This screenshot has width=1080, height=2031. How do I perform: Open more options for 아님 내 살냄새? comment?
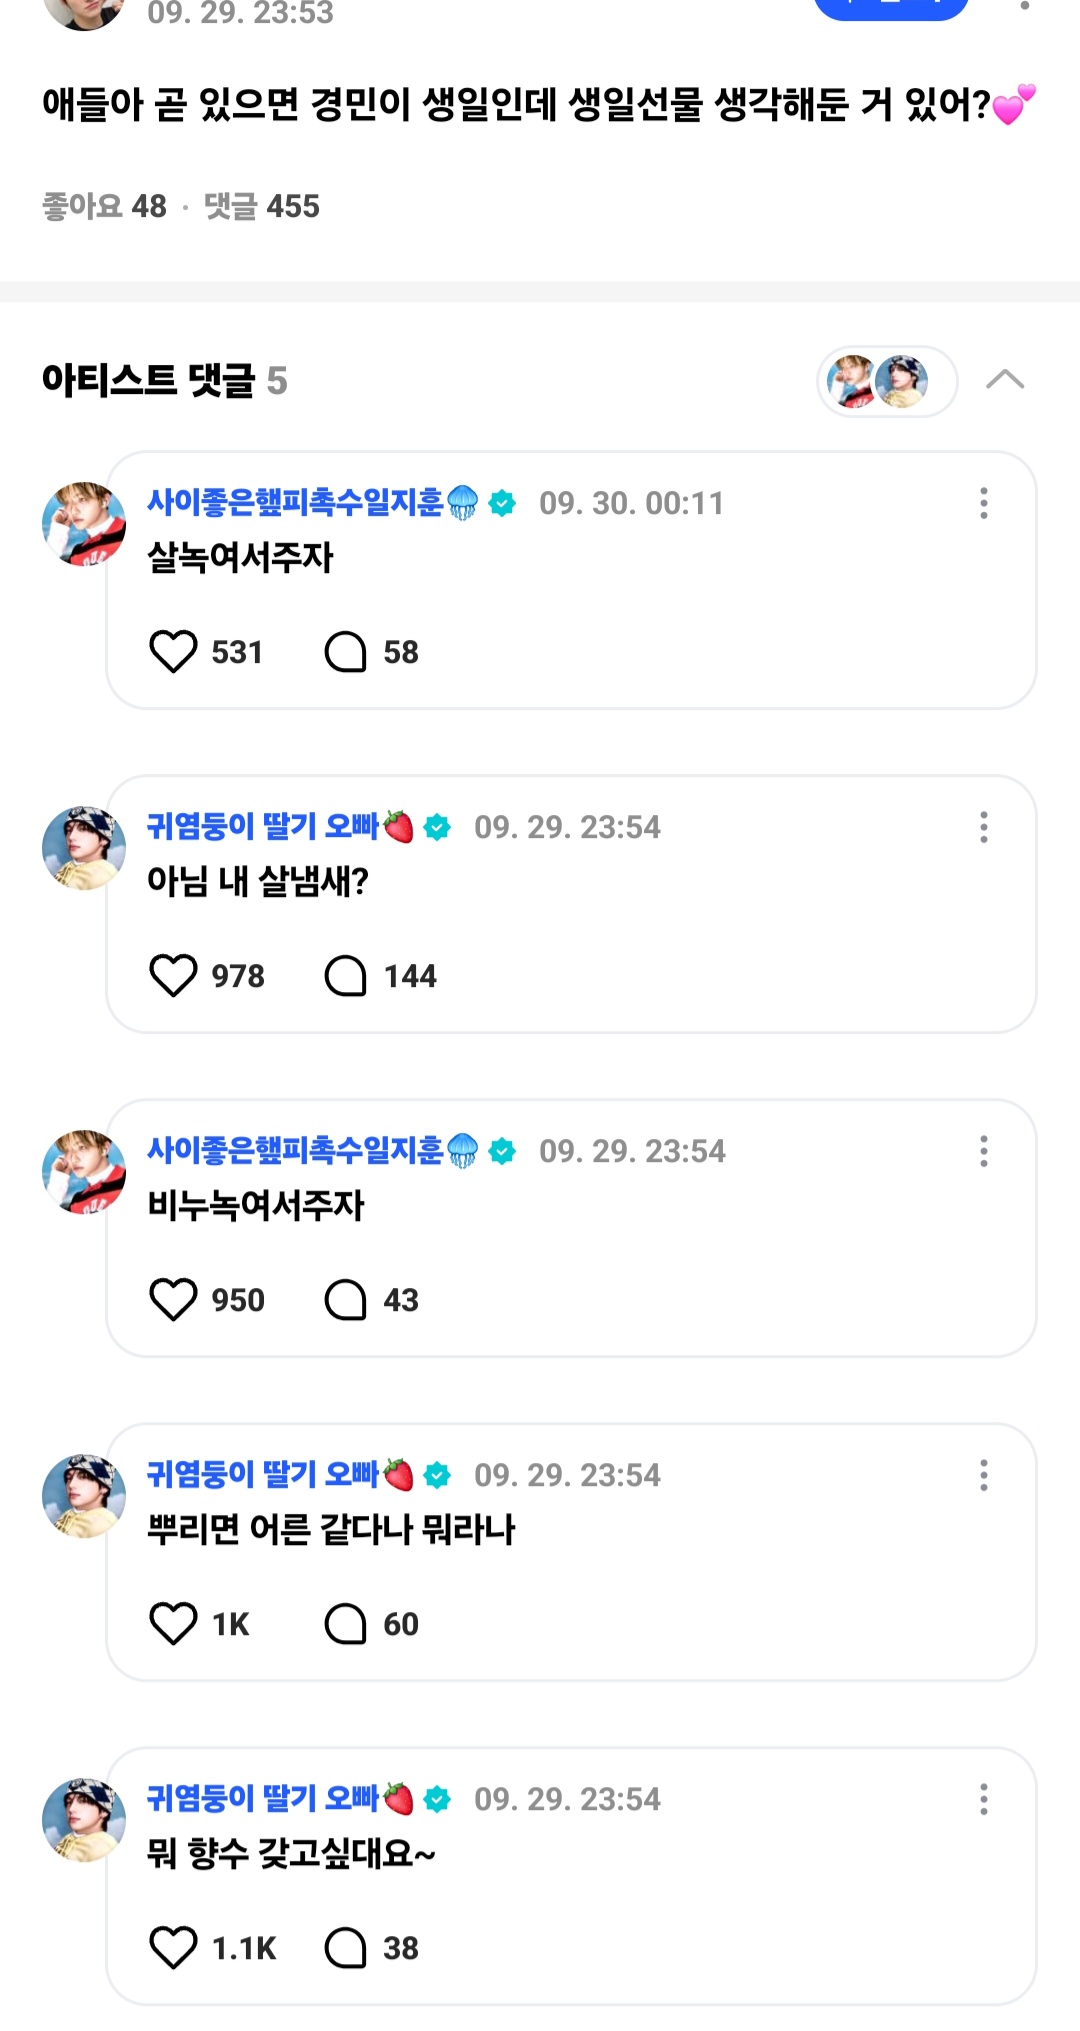[x=984, y=827]
